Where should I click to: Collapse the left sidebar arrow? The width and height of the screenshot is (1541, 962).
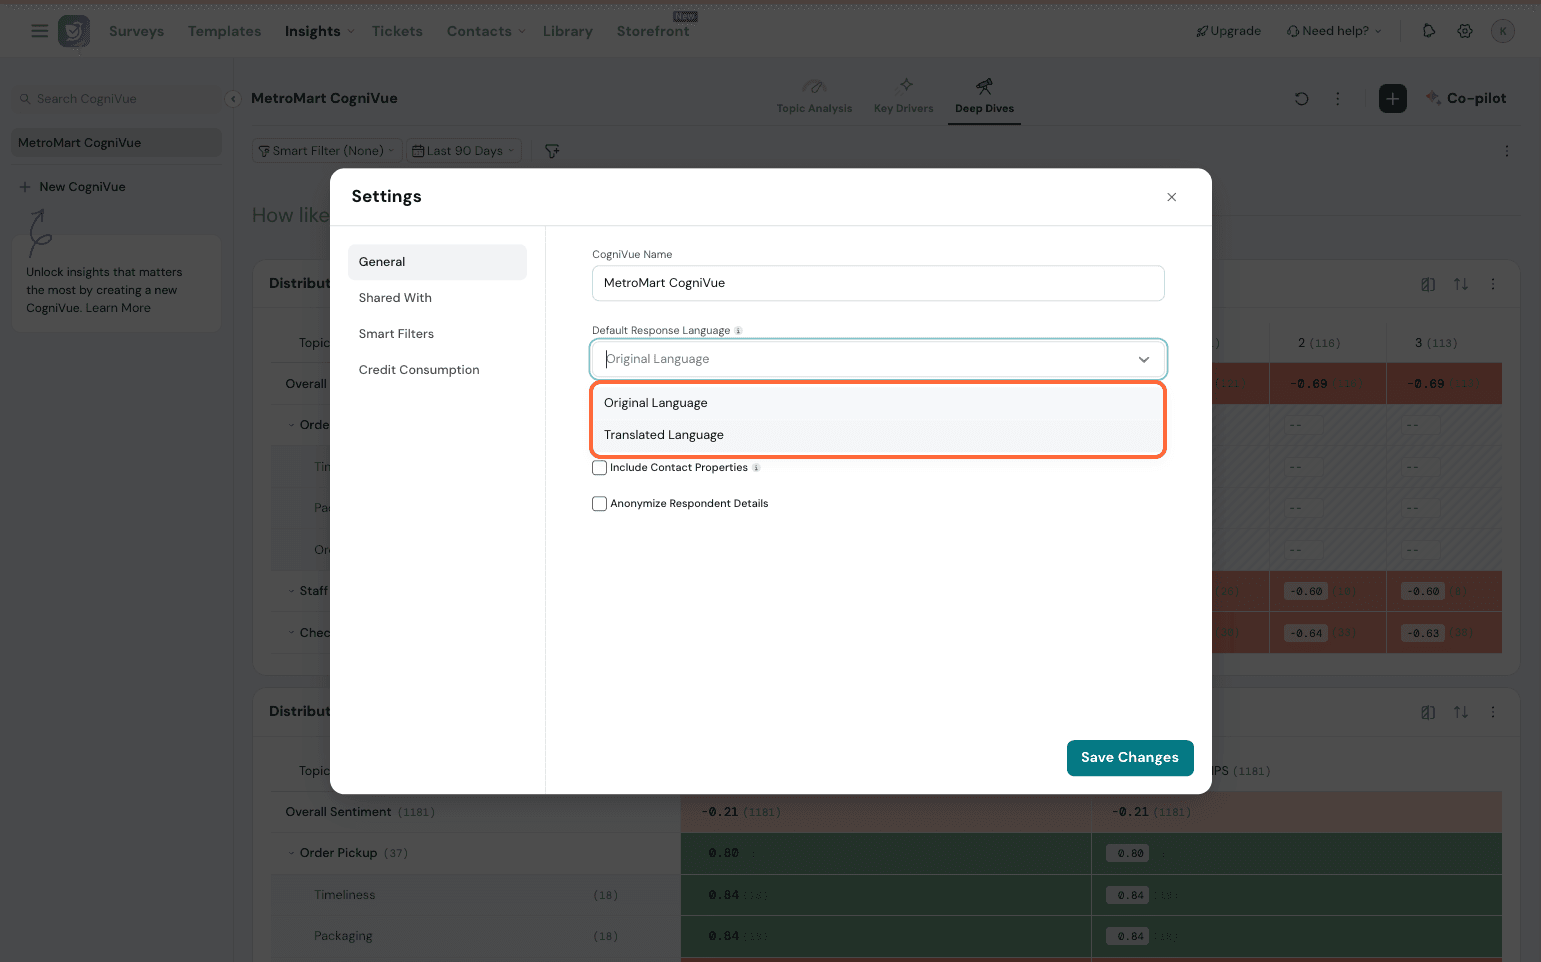(232, 99)
